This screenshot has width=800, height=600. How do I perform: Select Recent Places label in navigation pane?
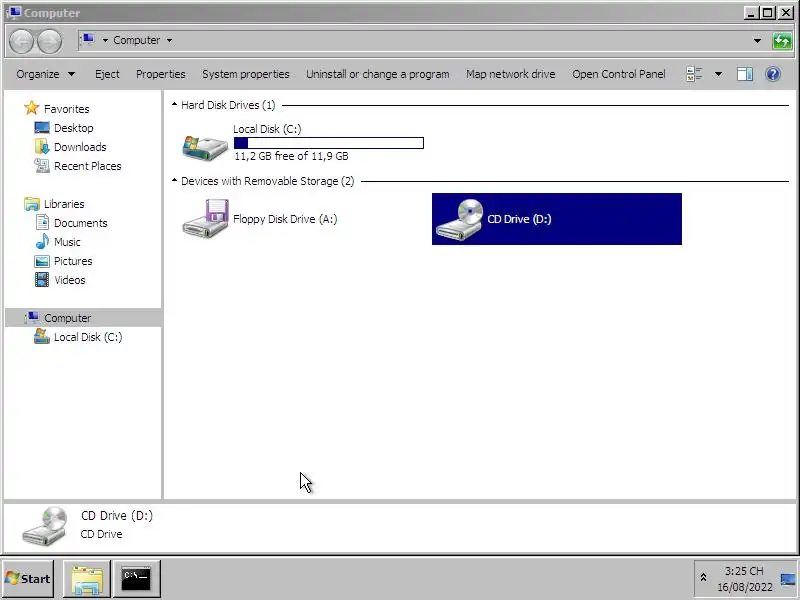coord(88,166)
